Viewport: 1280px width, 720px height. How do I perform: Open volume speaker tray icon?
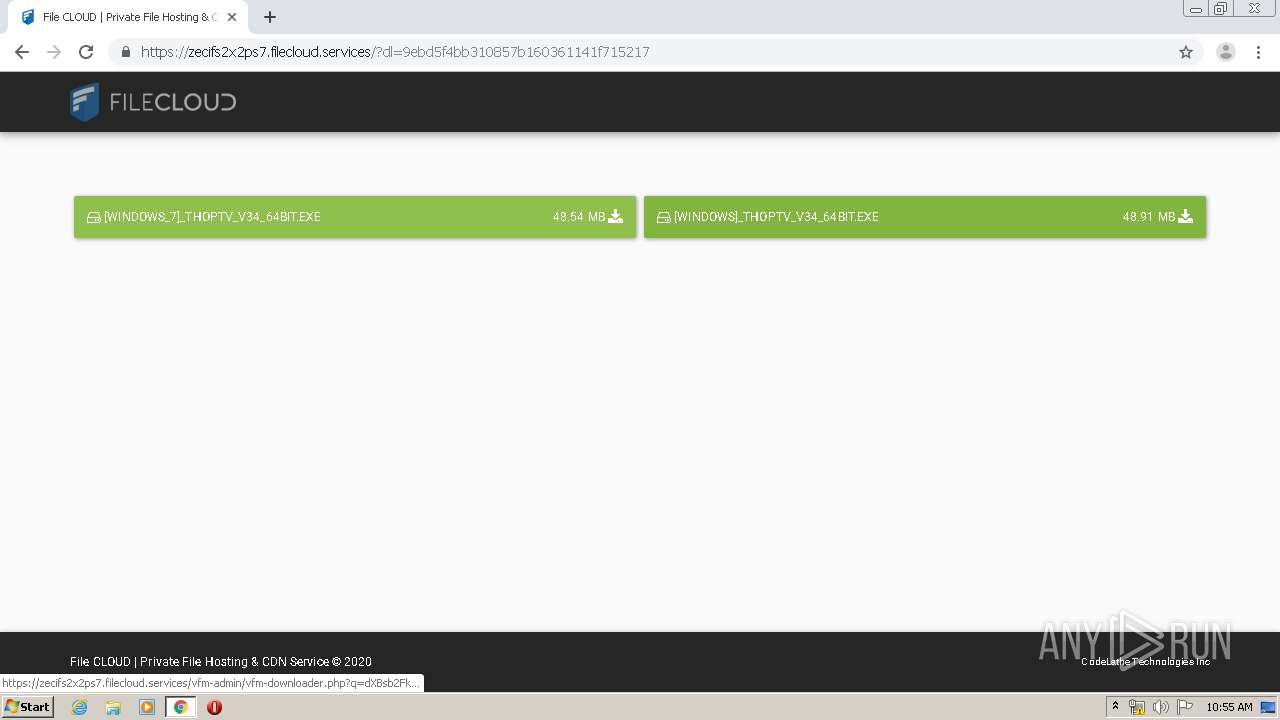click(1161, 707)
